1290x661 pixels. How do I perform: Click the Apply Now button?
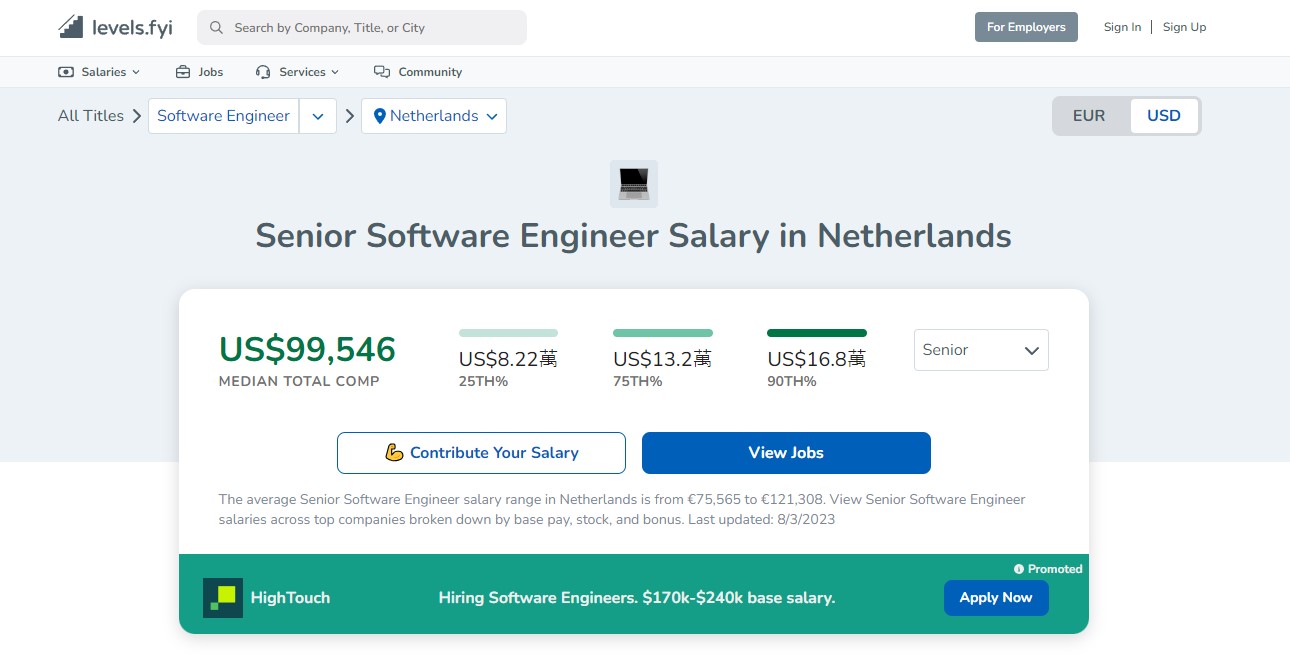(x=996, y=598)
